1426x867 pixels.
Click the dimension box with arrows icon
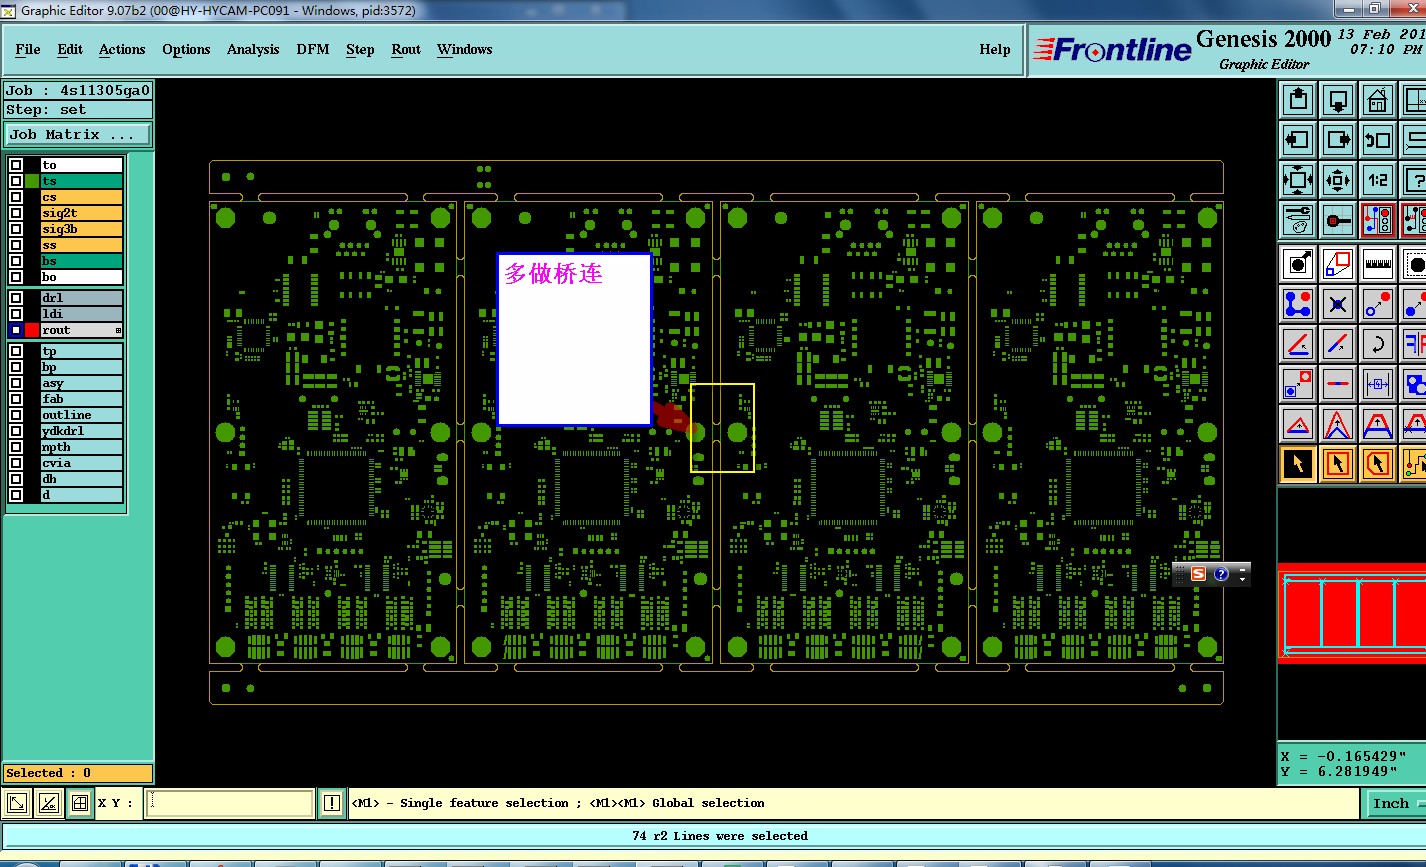[1378, 384]
